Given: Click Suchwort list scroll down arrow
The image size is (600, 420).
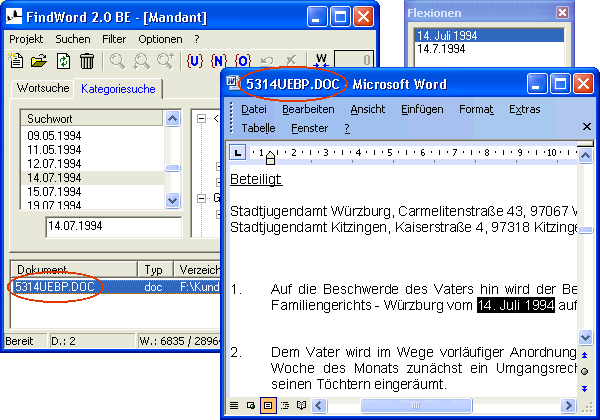Looking at the screenshot, I should [x=173, y=200].
